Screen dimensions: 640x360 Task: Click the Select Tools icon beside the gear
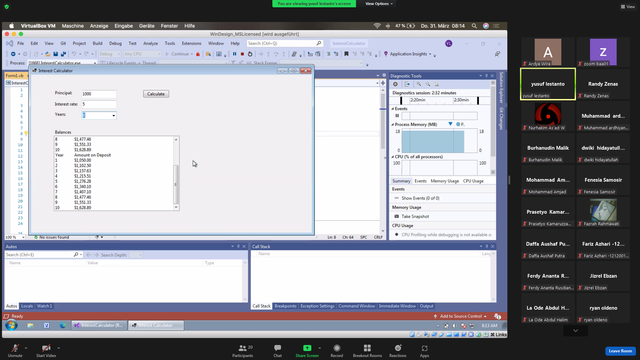407,84
